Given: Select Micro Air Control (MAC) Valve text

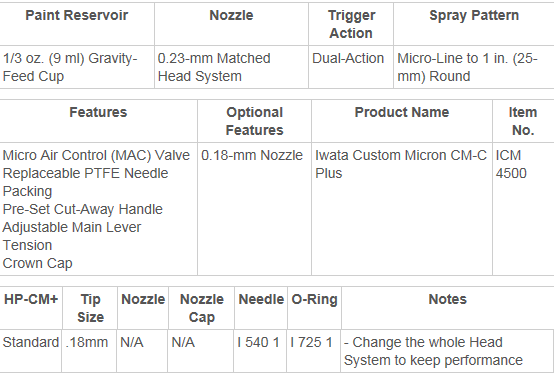Looking at the screenshot, I should click(x=96, y=155).
